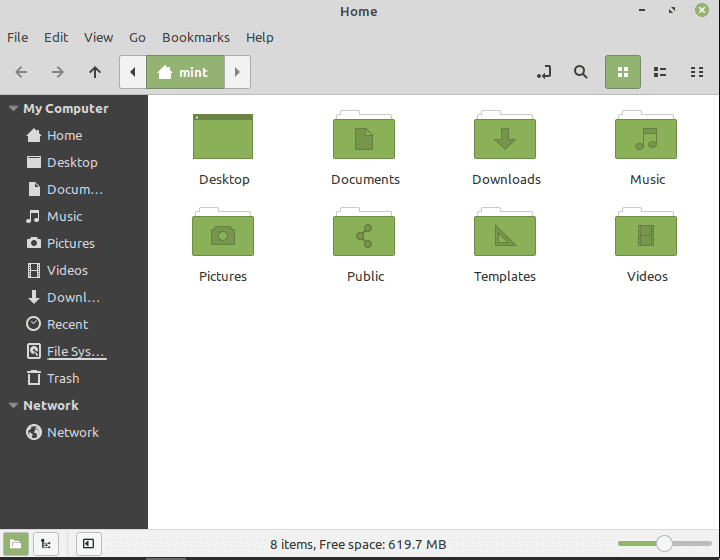Click the mint home path button
This screenshot has height=560, width=720.
click(184, 72)
